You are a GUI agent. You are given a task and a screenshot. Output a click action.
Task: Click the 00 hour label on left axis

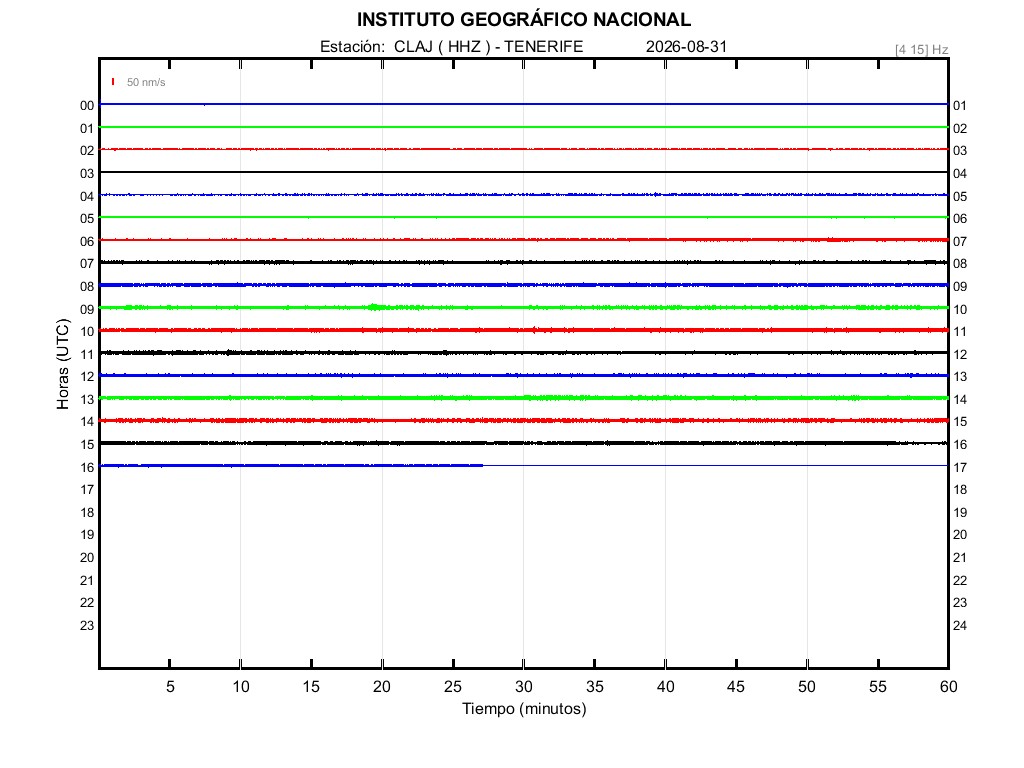(x=87, y=106)
